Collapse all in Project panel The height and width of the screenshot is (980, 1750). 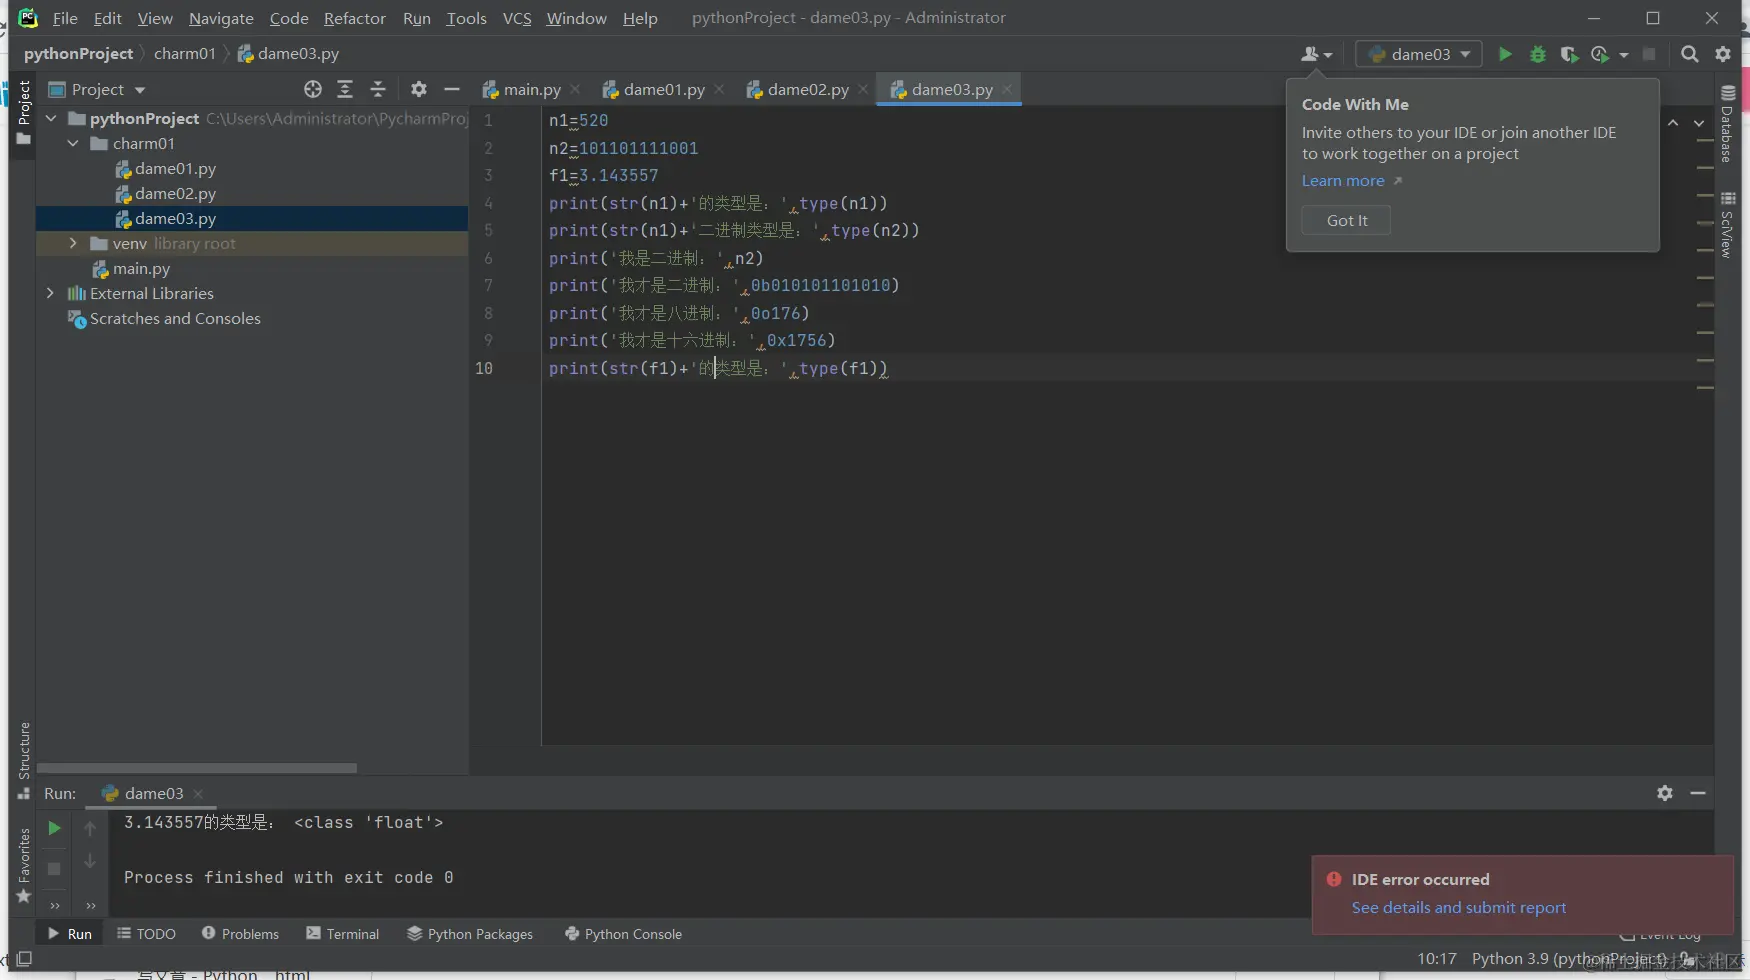pyautogui.click(x=378, y=89)
